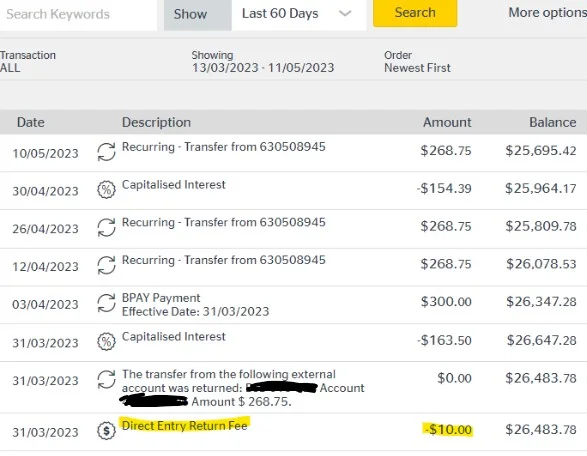Click percent icon for 31/03/2023 Capitalised Interest
Image resolution: width=587 pixels, height=456 pixels.
tap(106, 341)
